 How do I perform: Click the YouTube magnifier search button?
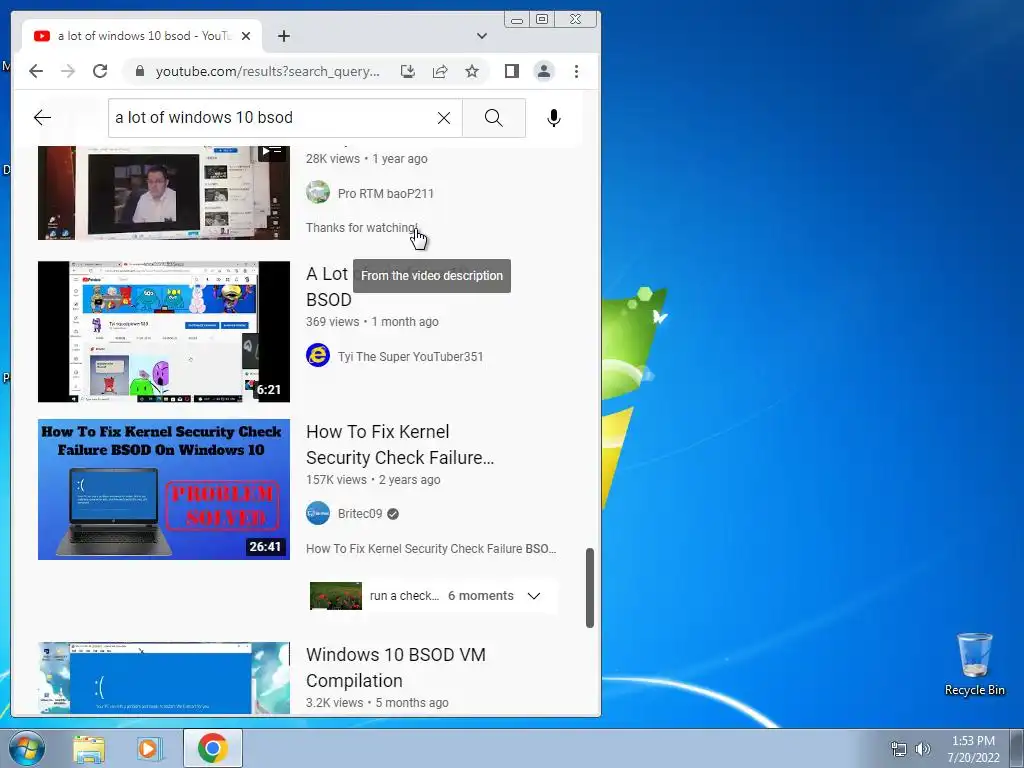(494, 118)
